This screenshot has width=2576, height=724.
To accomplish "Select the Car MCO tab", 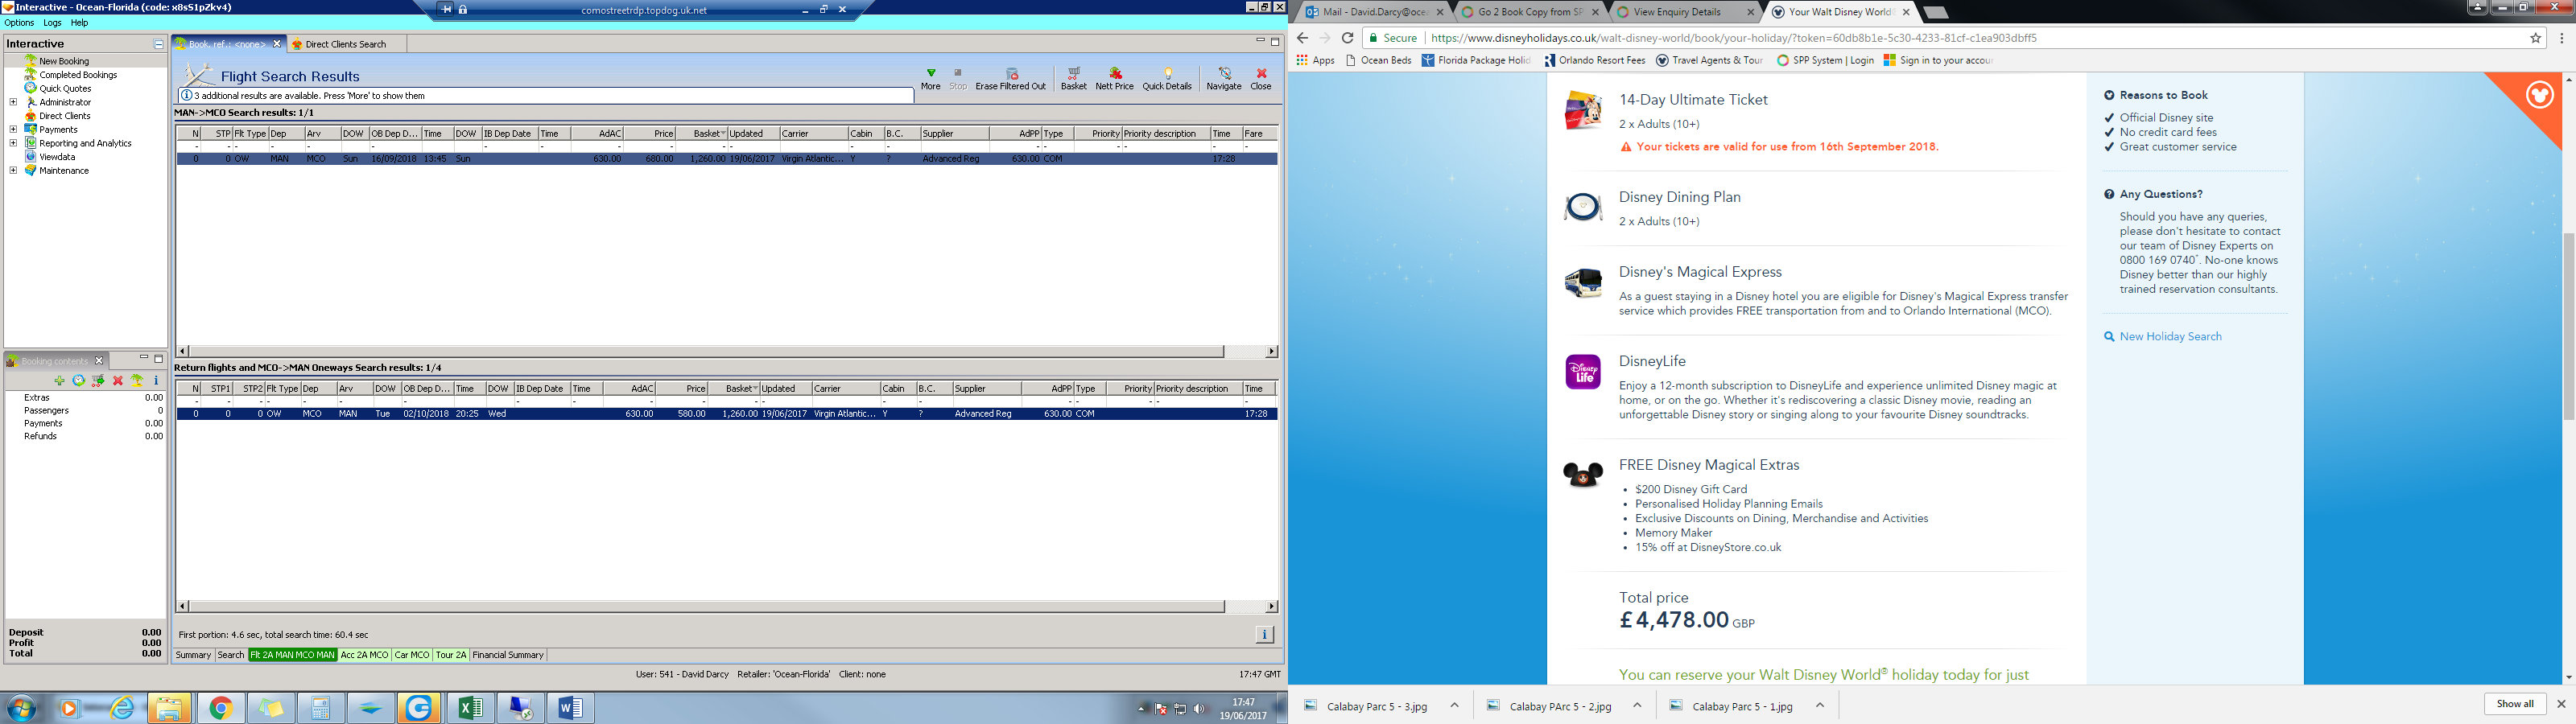I will pos(412,655).
